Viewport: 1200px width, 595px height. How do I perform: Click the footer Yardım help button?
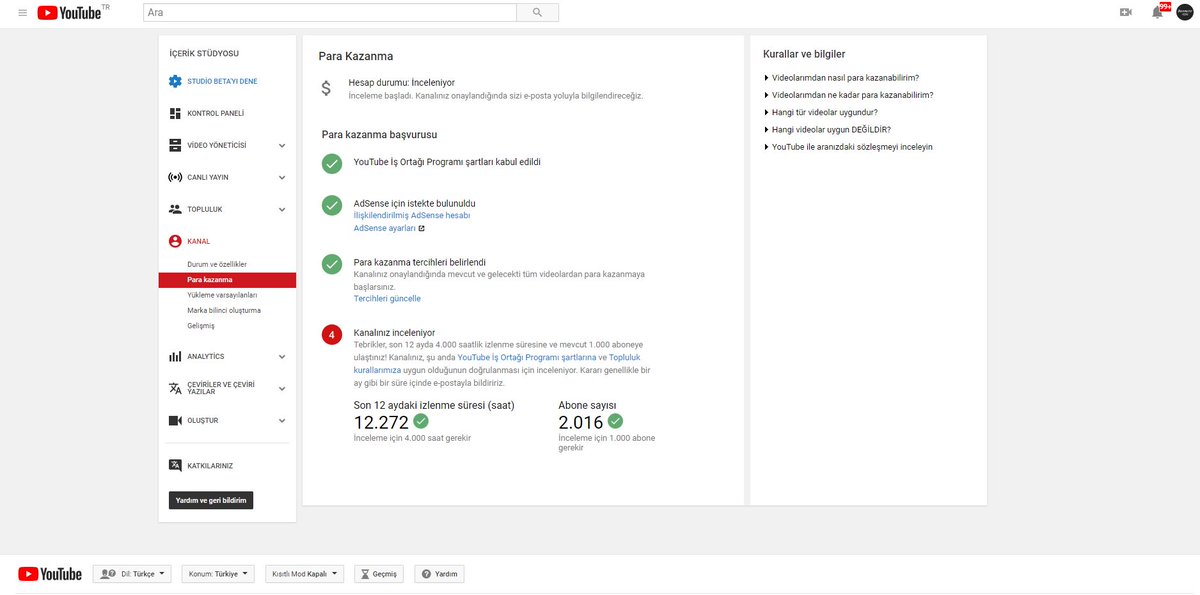coord(439,574)
